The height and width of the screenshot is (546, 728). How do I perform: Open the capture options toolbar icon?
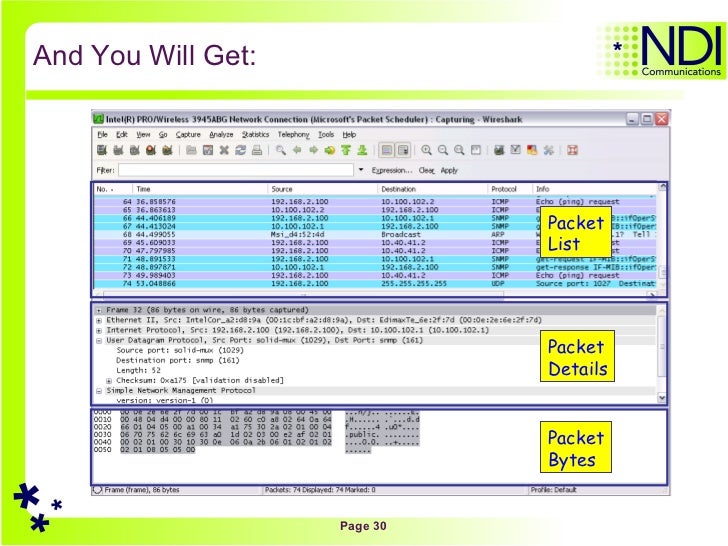(x=118, y=150)
